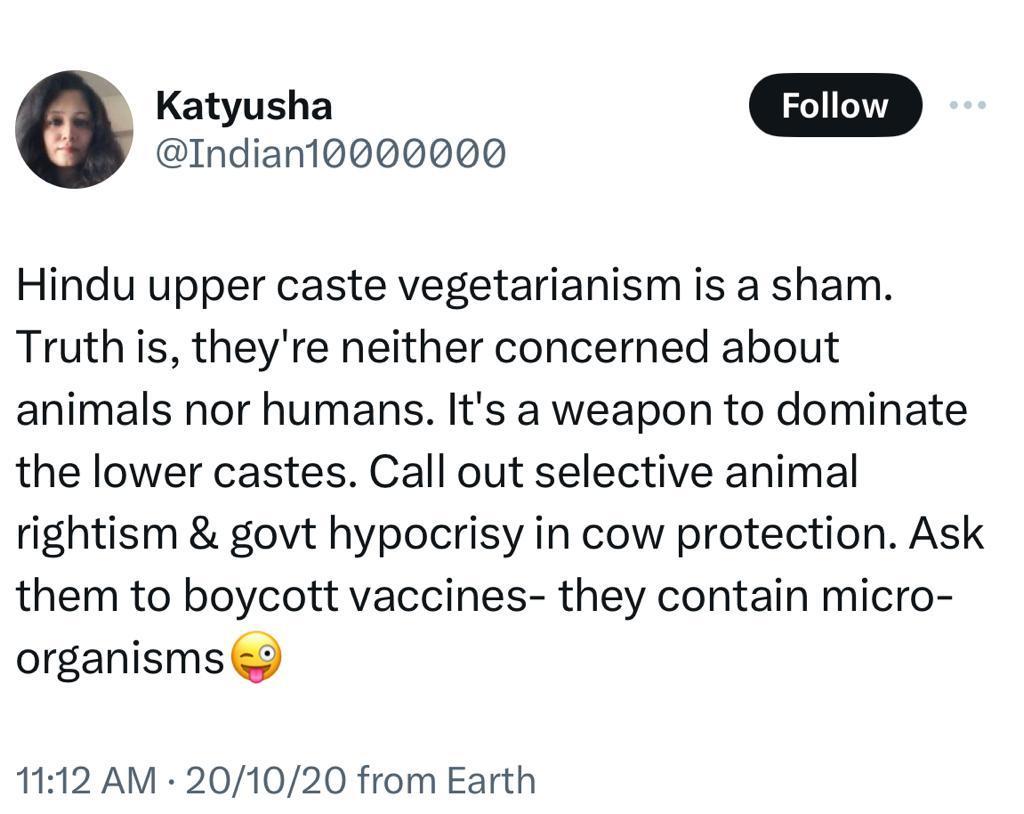Open Katyusha's profile picture
Screen dimensions: 1024x814
74,129
